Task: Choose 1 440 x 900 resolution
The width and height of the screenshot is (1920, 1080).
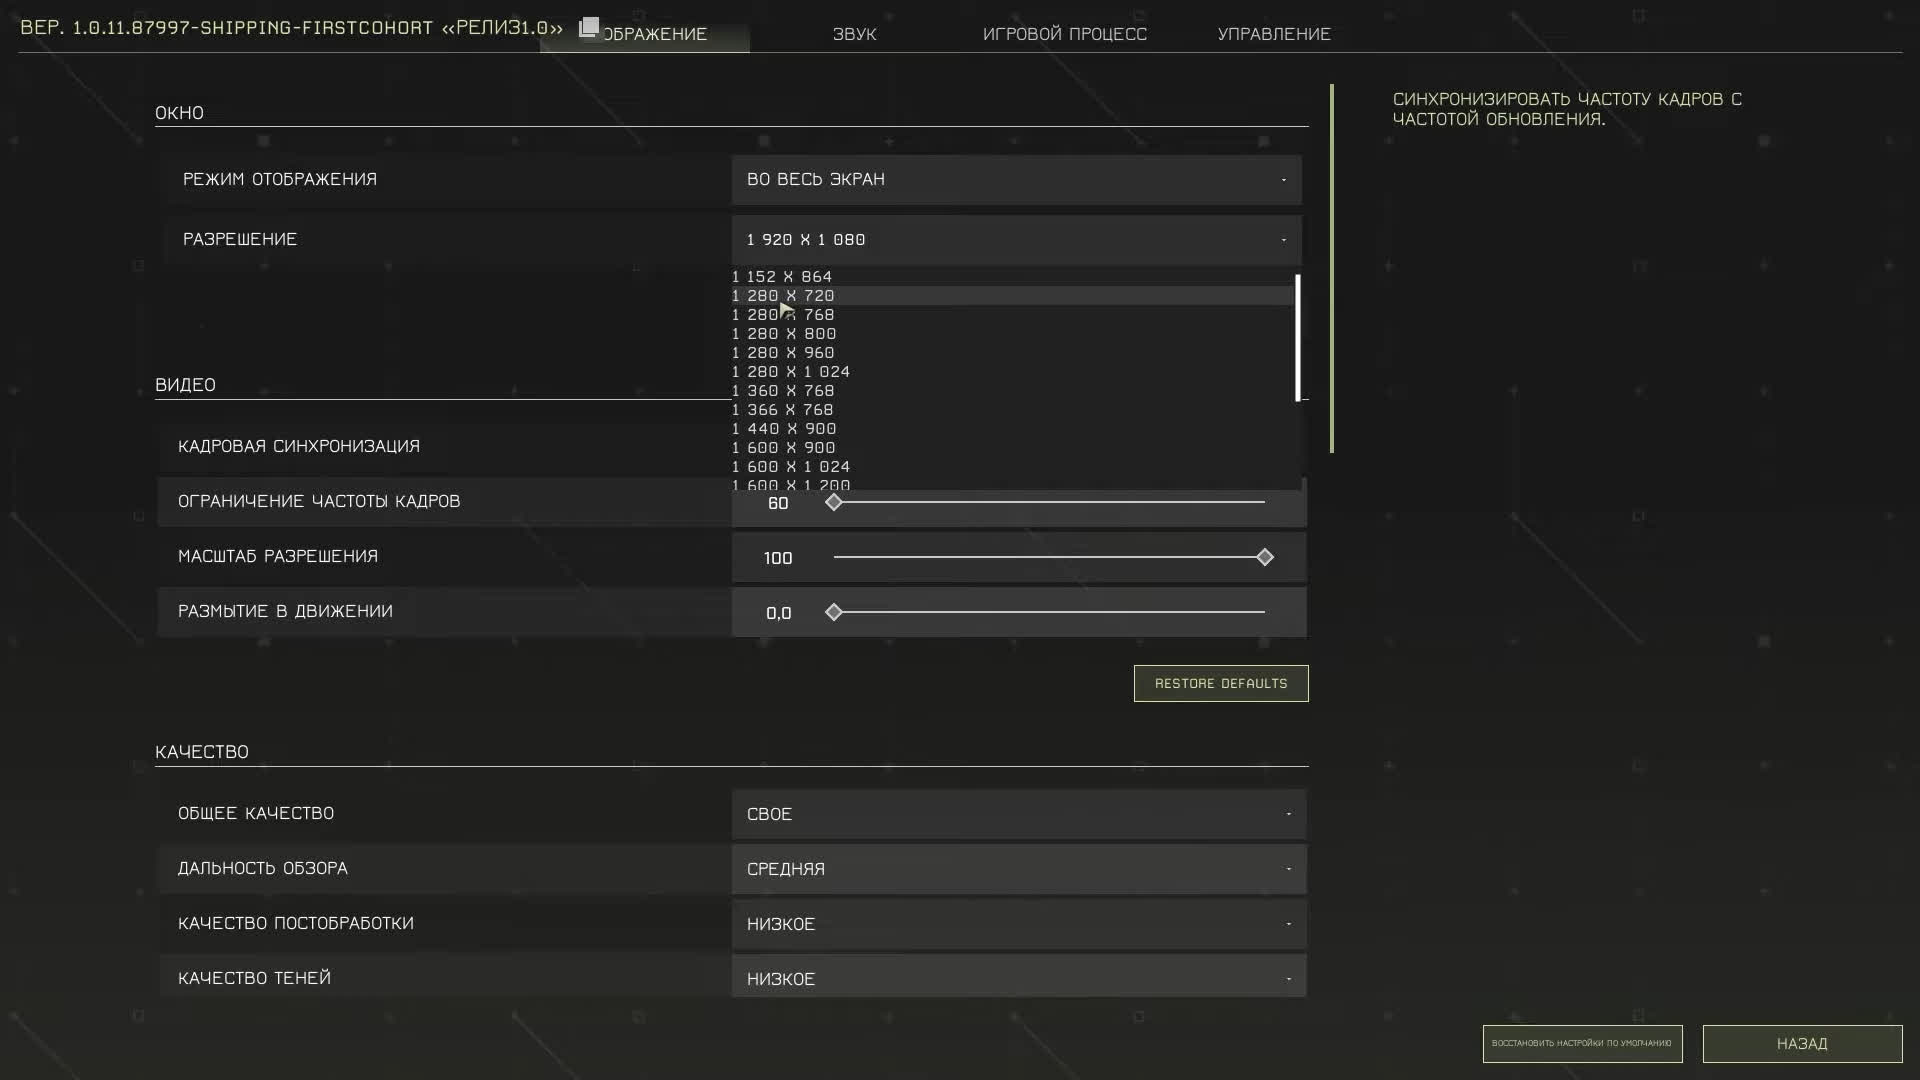Action: (x=784, y=429)
